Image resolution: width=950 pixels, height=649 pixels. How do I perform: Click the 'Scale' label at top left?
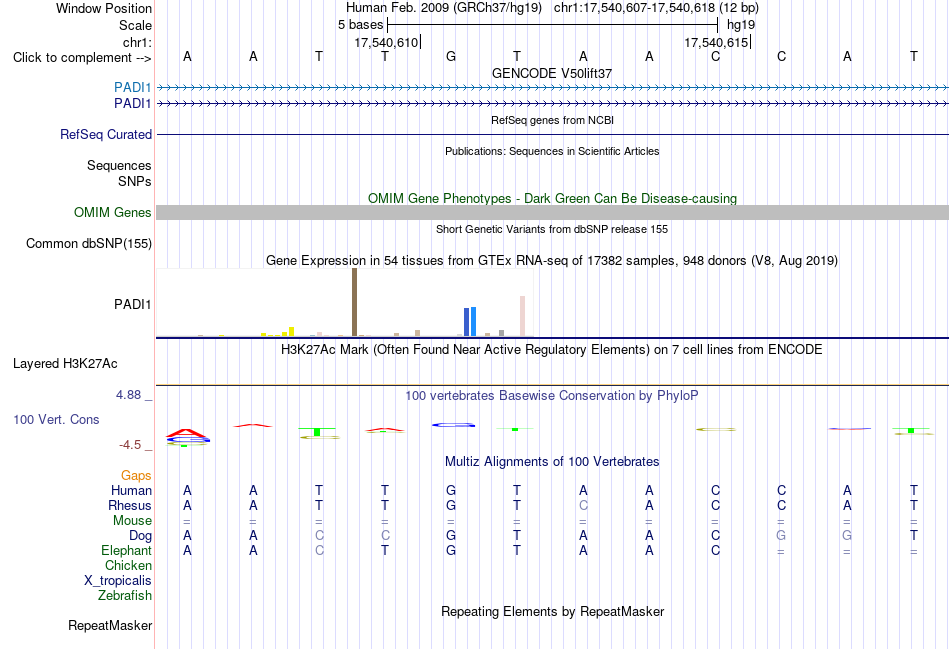click(135, 25)
